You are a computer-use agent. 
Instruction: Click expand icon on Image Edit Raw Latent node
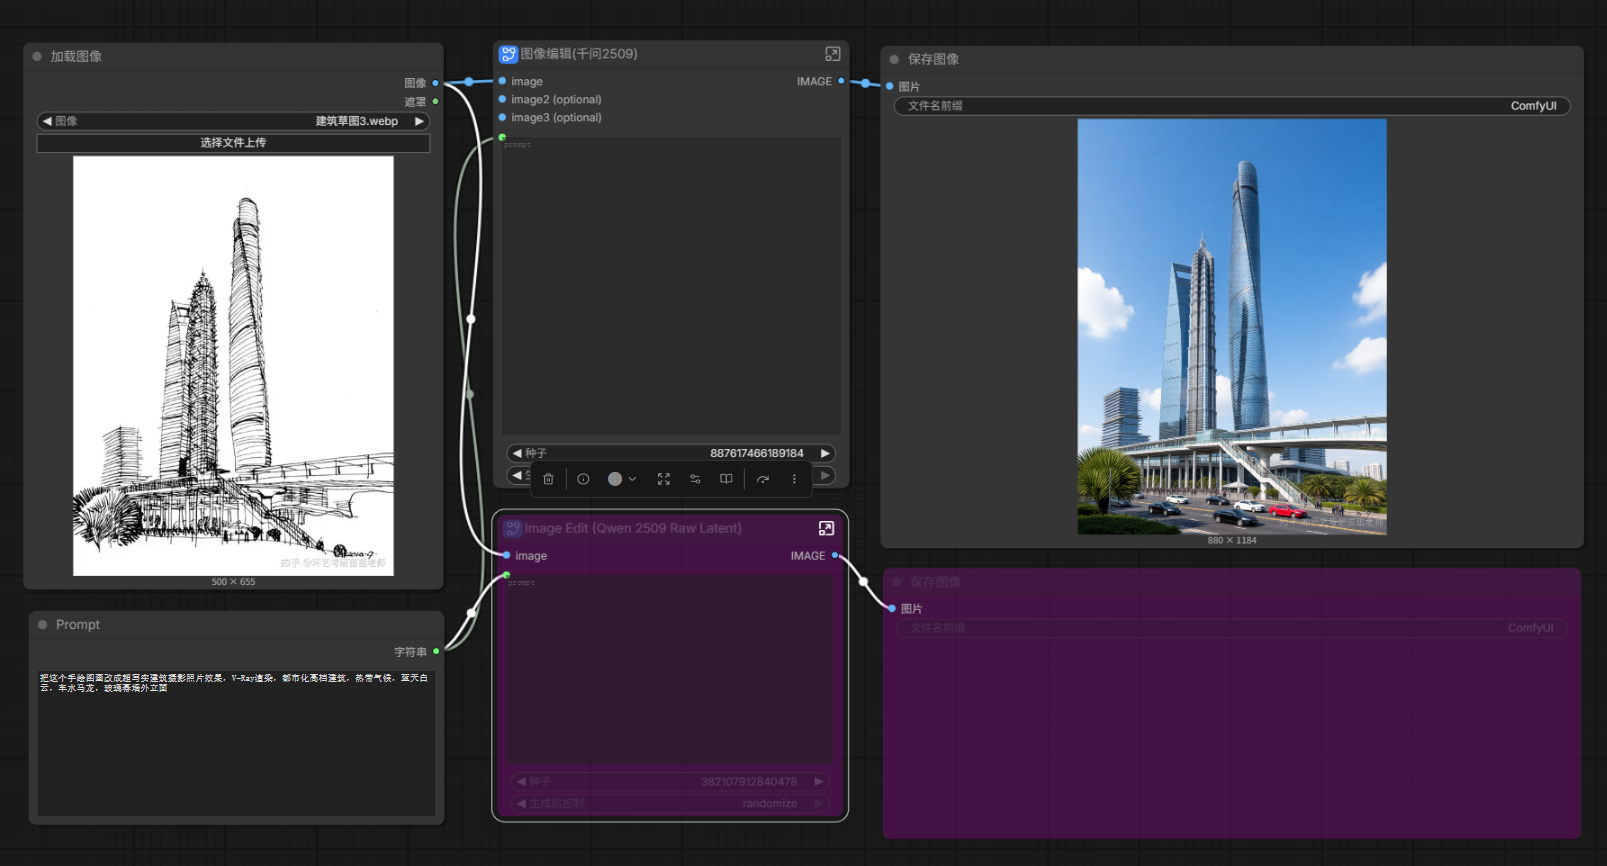coord(826,528)
